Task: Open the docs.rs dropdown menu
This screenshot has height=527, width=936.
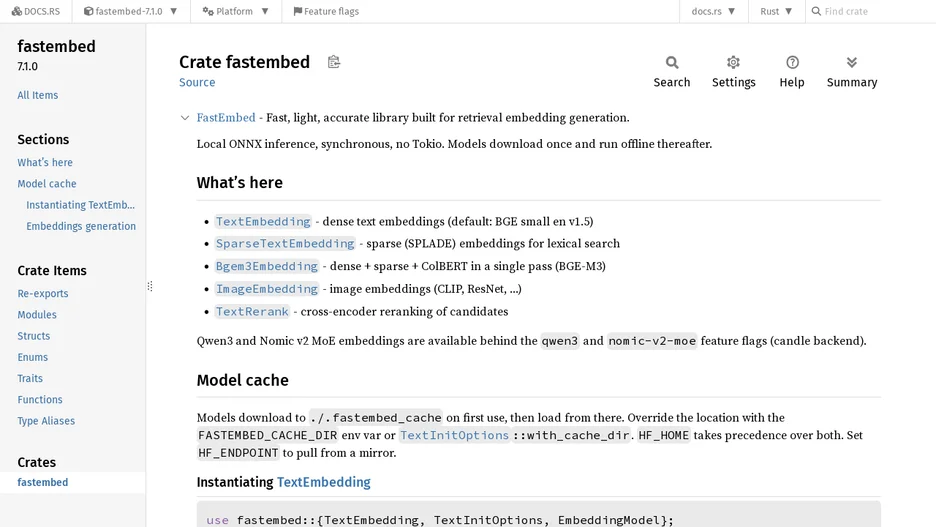Action: click(x=713, y=11)
